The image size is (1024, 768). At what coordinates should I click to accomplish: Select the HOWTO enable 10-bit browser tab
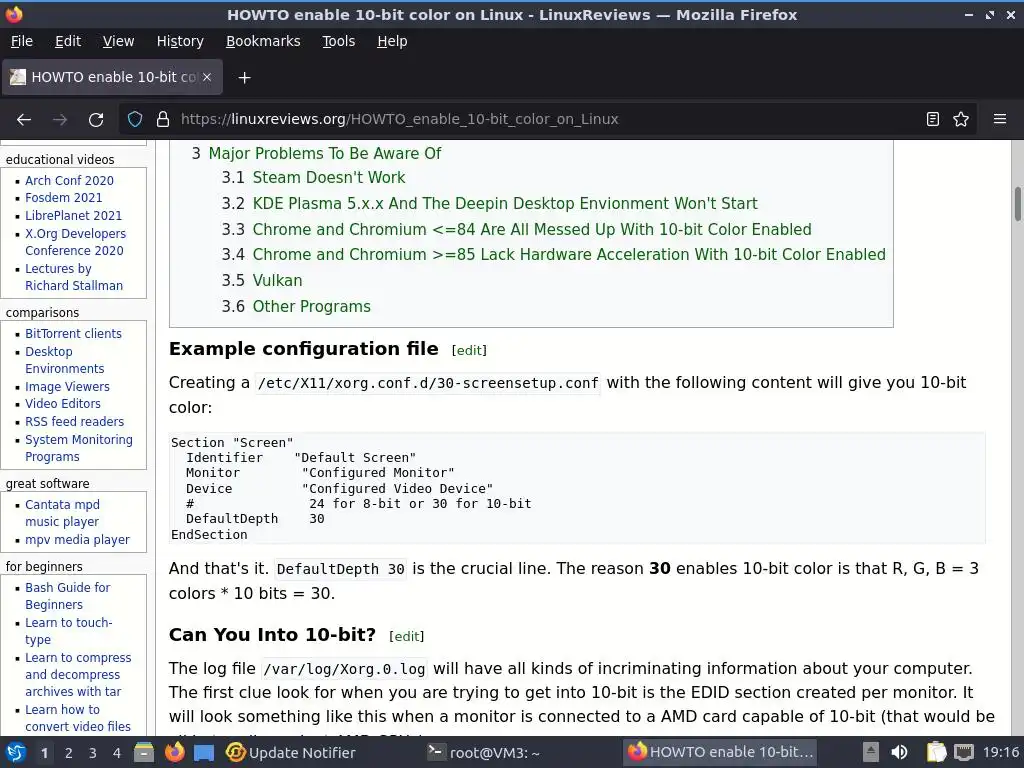point(112,77)
